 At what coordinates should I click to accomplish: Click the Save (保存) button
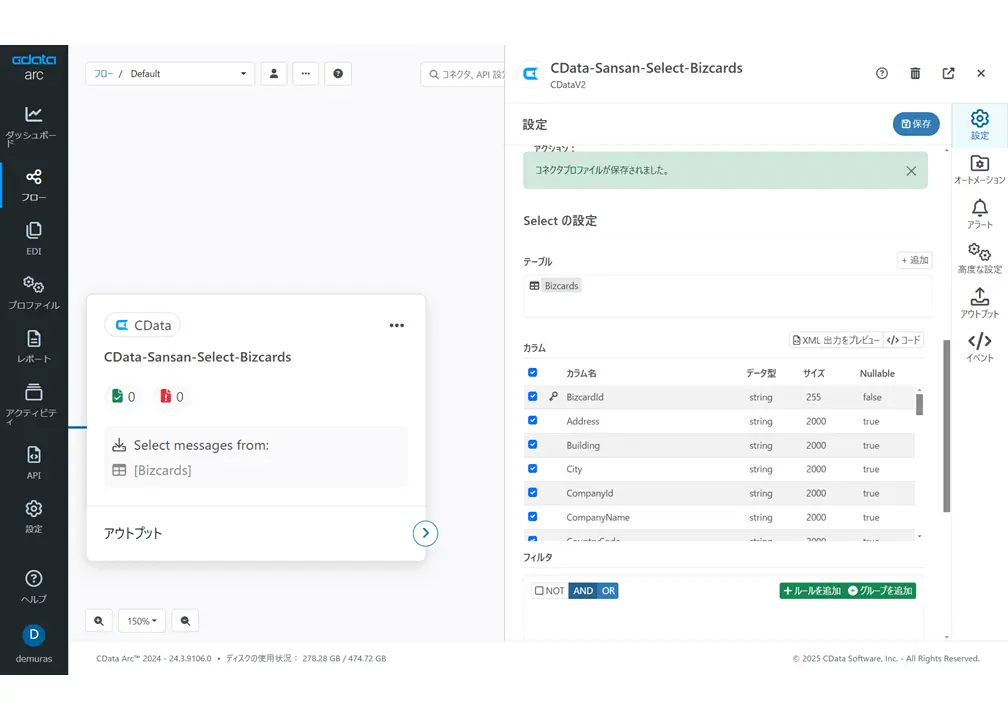916,124
